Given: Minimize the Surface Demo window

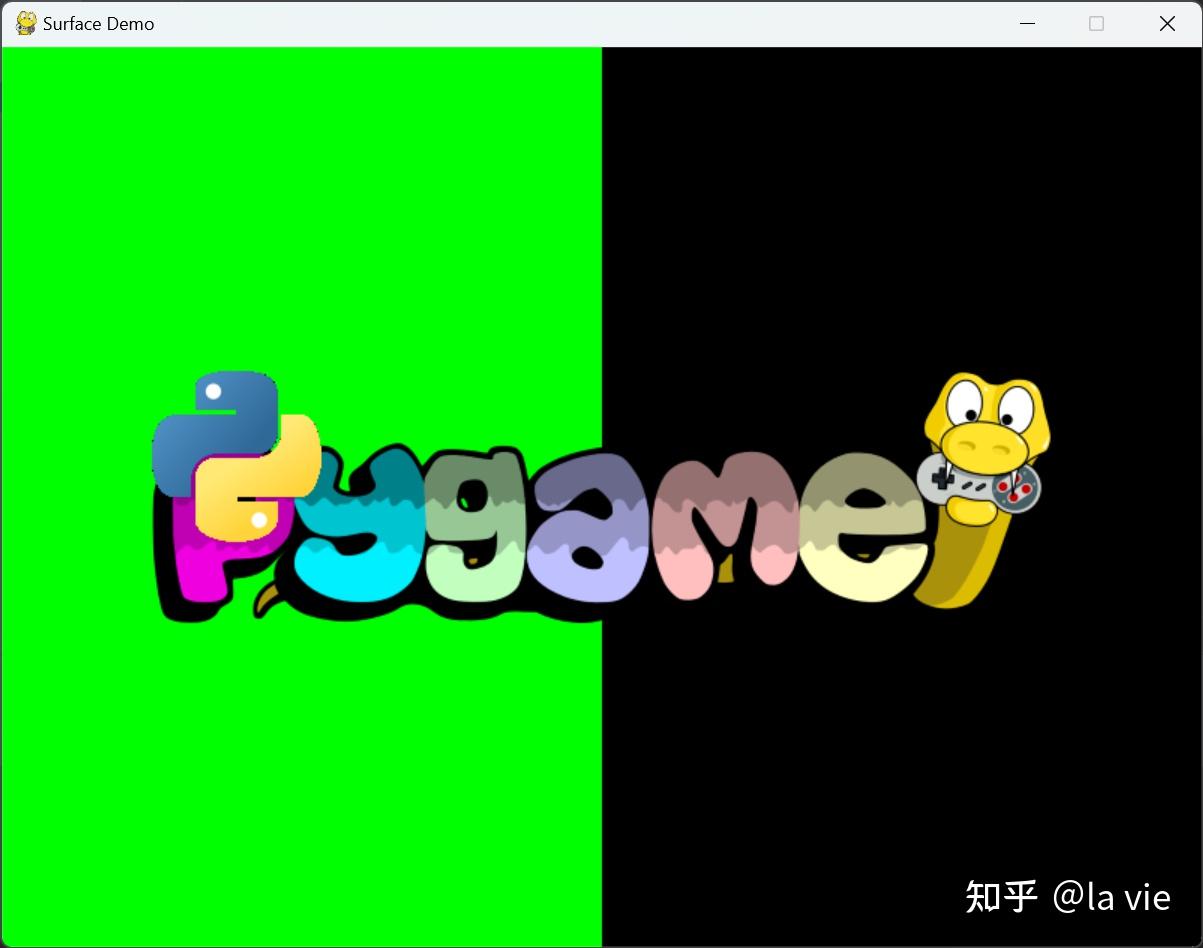Looking at the screenshot, I should [1027, 23].
